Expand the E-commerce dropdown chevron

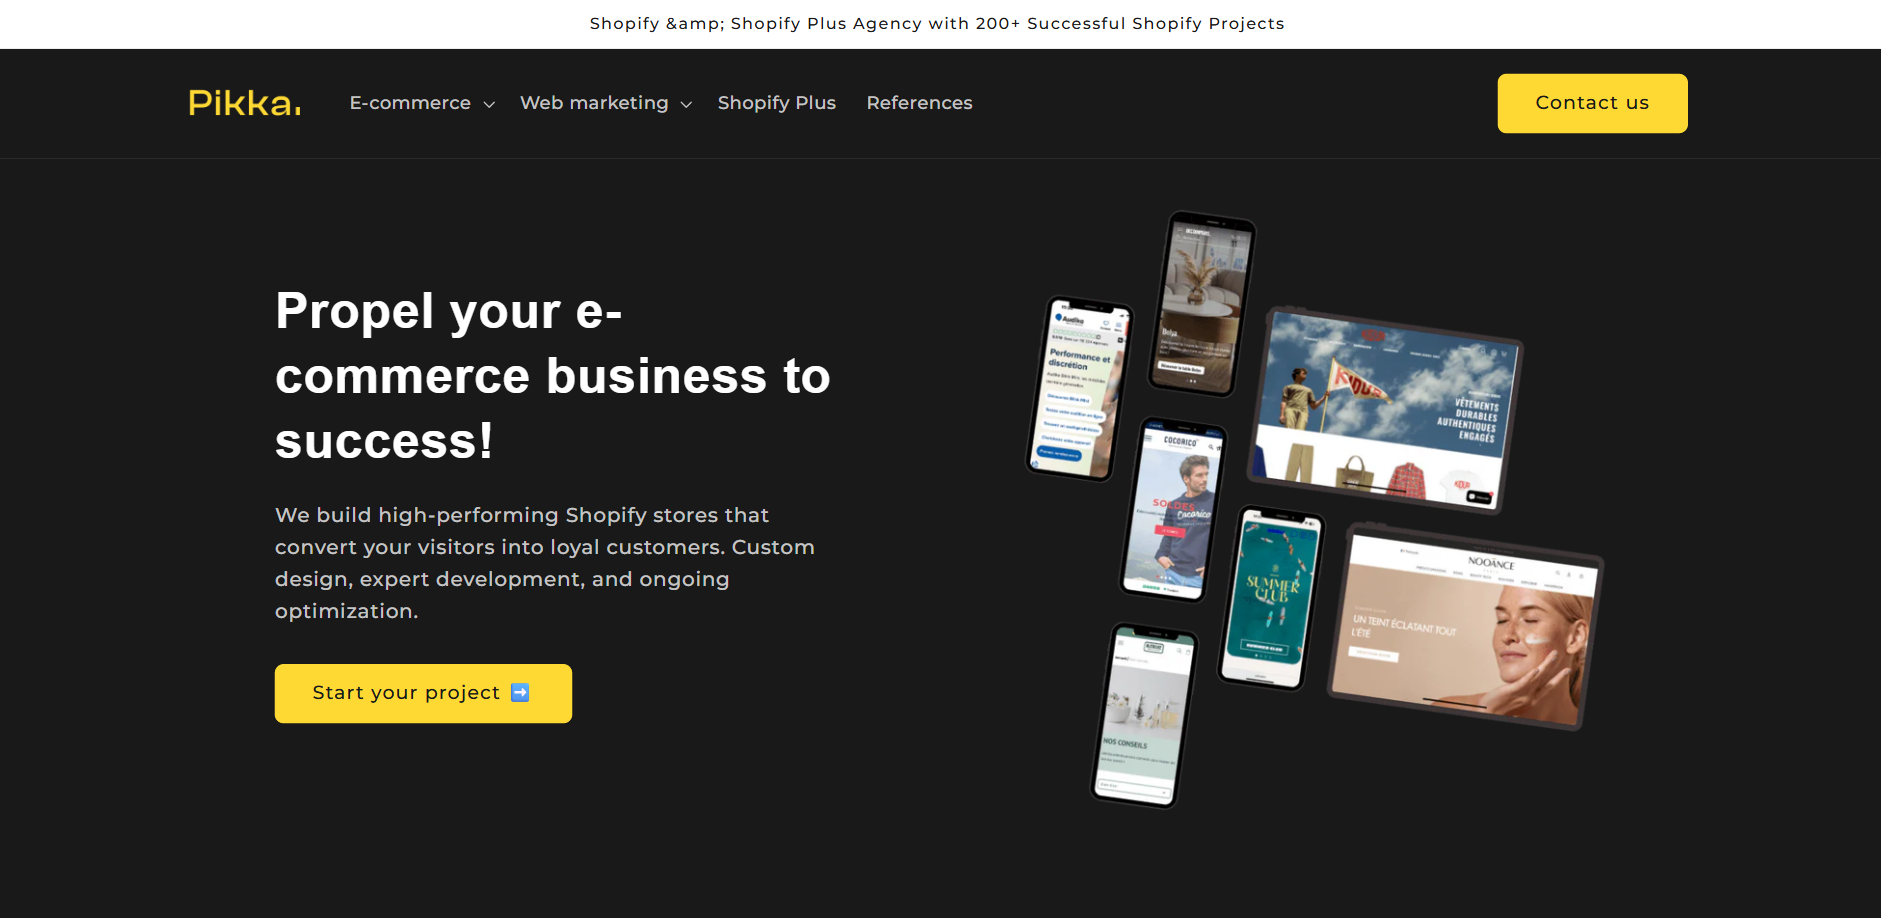click(x=489, y=104)
